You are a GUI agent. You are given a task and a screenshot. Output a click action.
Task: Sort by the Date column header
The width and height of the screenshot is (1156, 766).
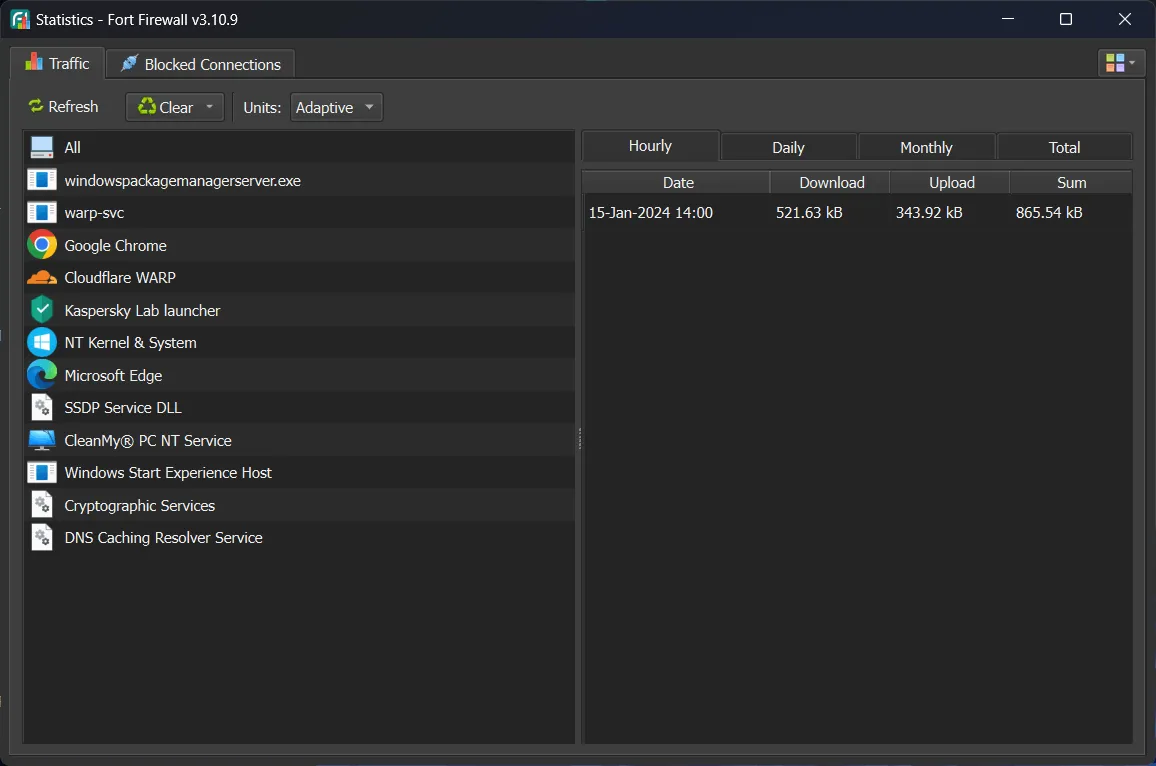676,182
